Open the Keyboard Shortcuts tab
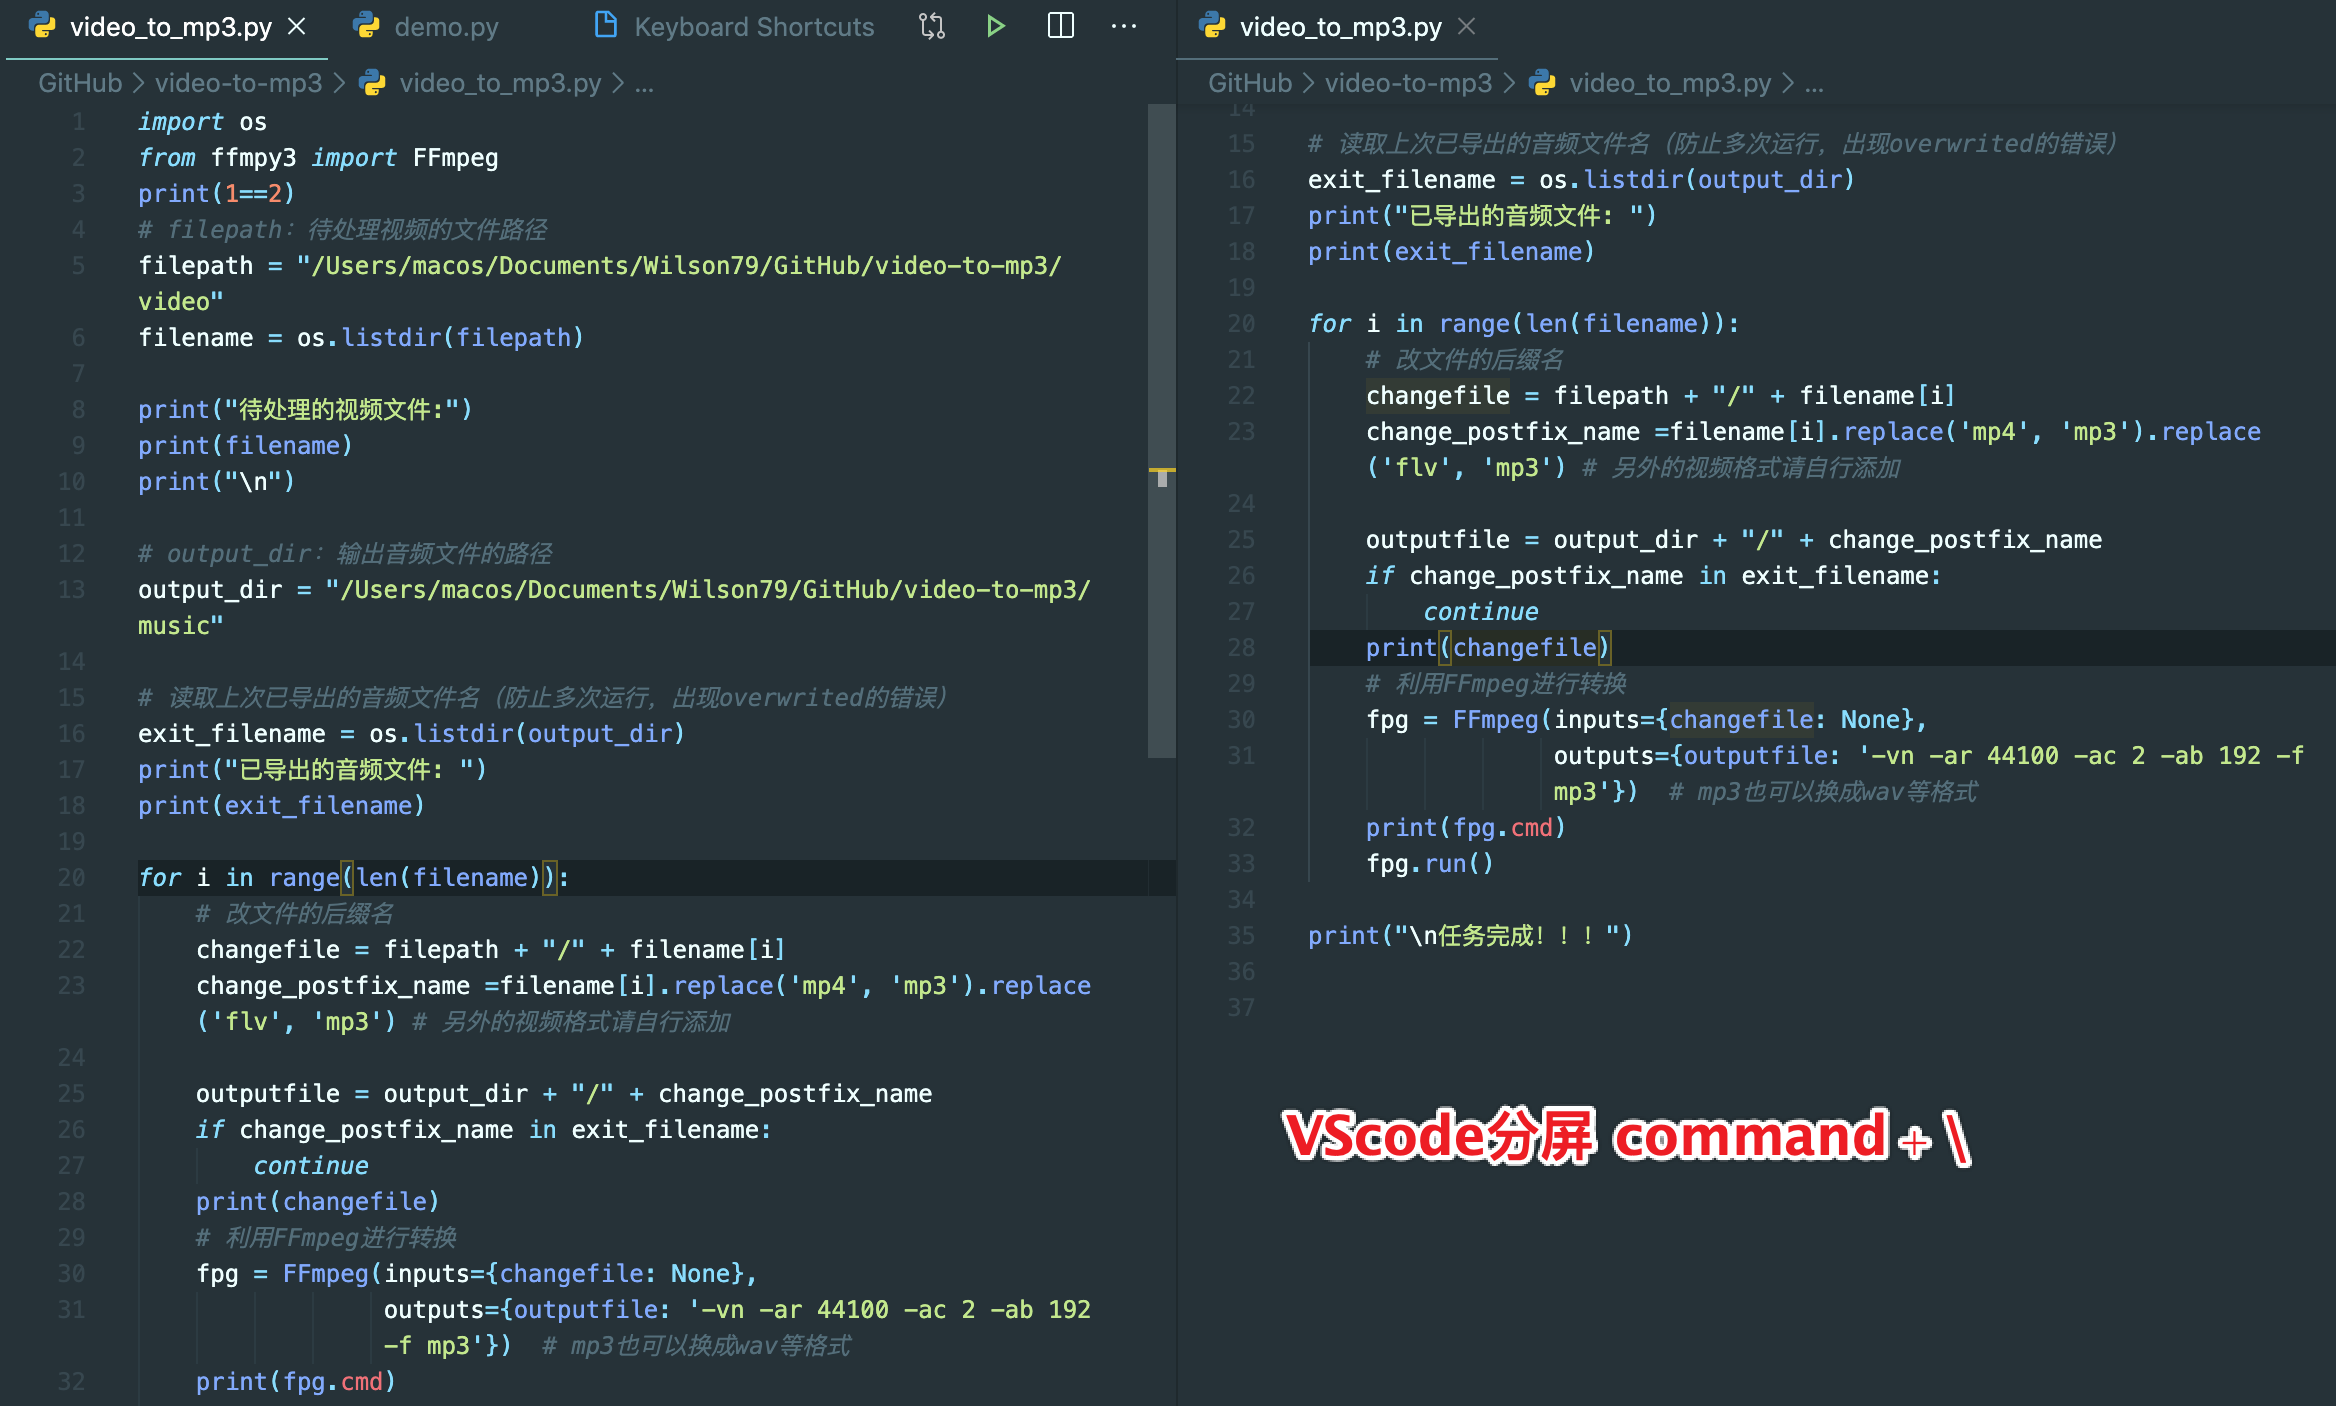 click(753, 27)
